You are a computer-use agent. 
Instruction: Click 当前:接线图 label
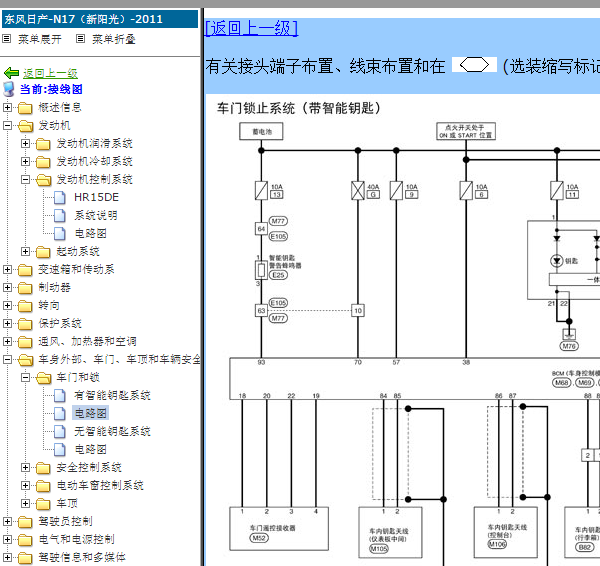[51, 89]
